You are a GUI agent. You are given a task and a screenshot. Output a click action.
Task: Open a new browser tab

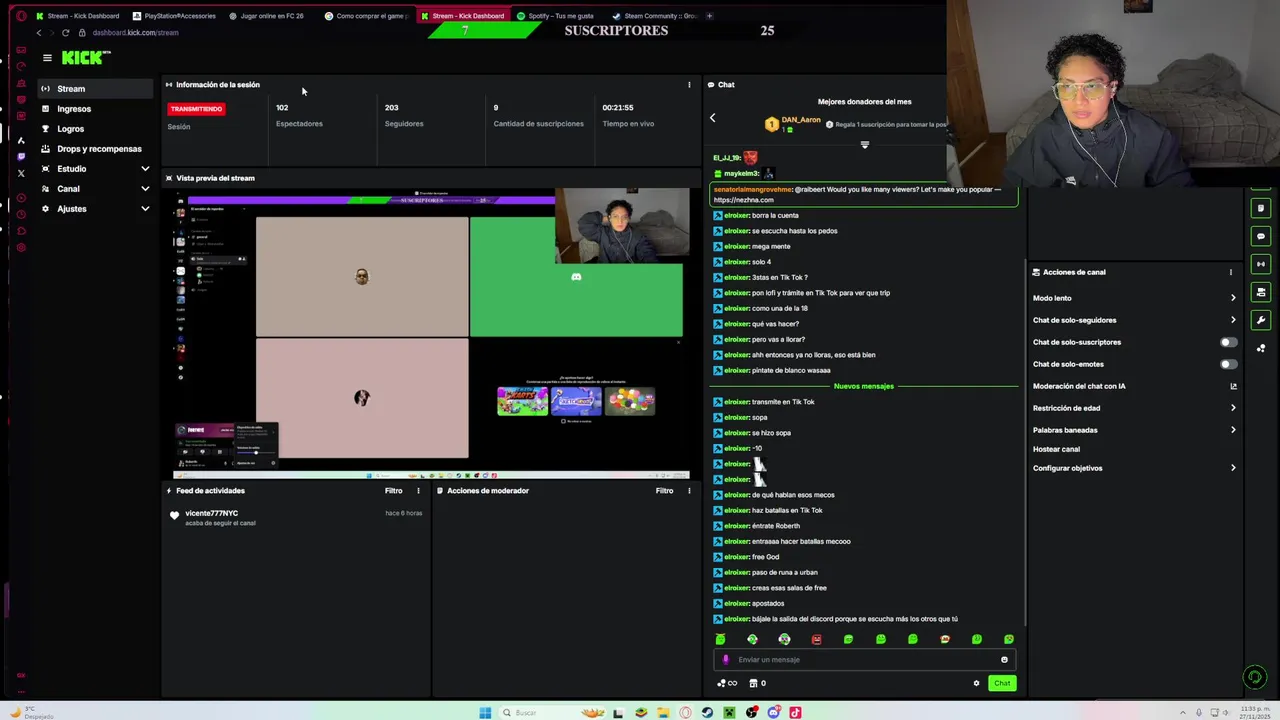click(709, 16)
